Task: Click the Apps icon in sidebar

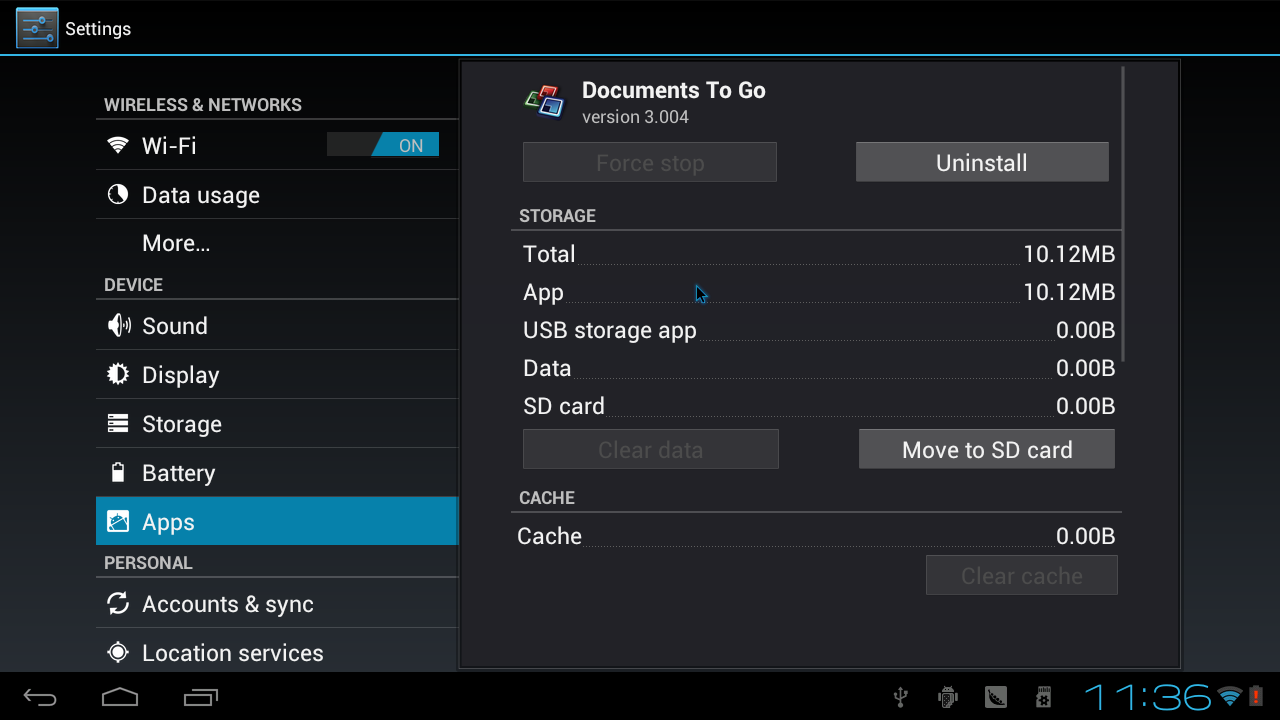Action: 118,521
